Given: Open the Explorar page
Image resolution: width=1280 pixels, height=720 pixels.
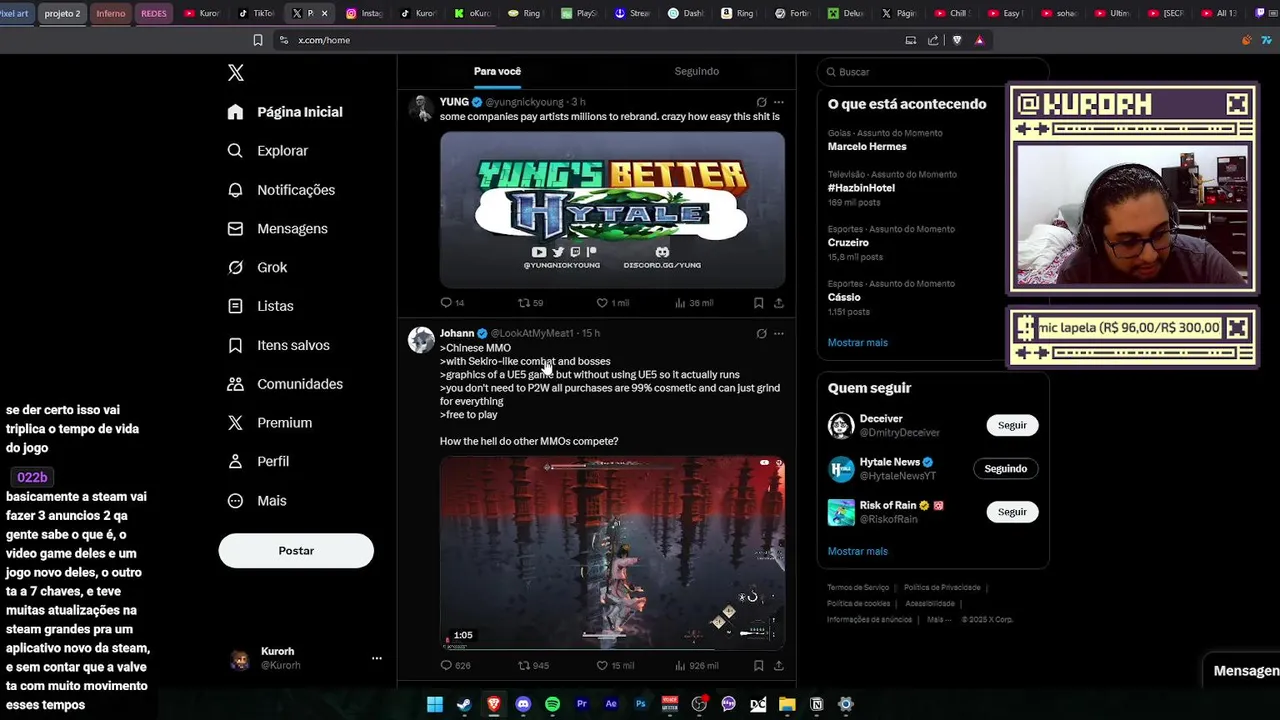Looking at the screenshot, I should click(x=268, y=151).
